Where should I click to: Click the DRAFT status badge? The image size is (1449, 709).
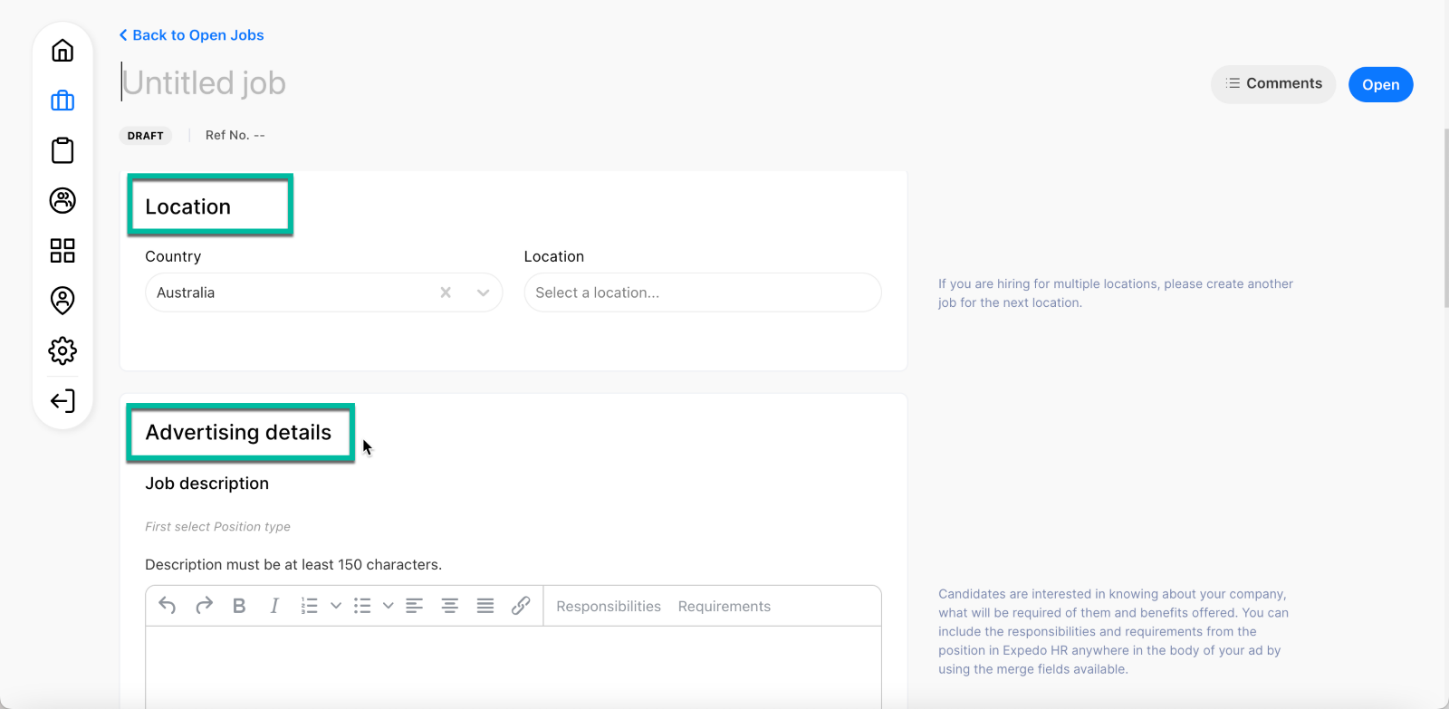coord(145,136)
